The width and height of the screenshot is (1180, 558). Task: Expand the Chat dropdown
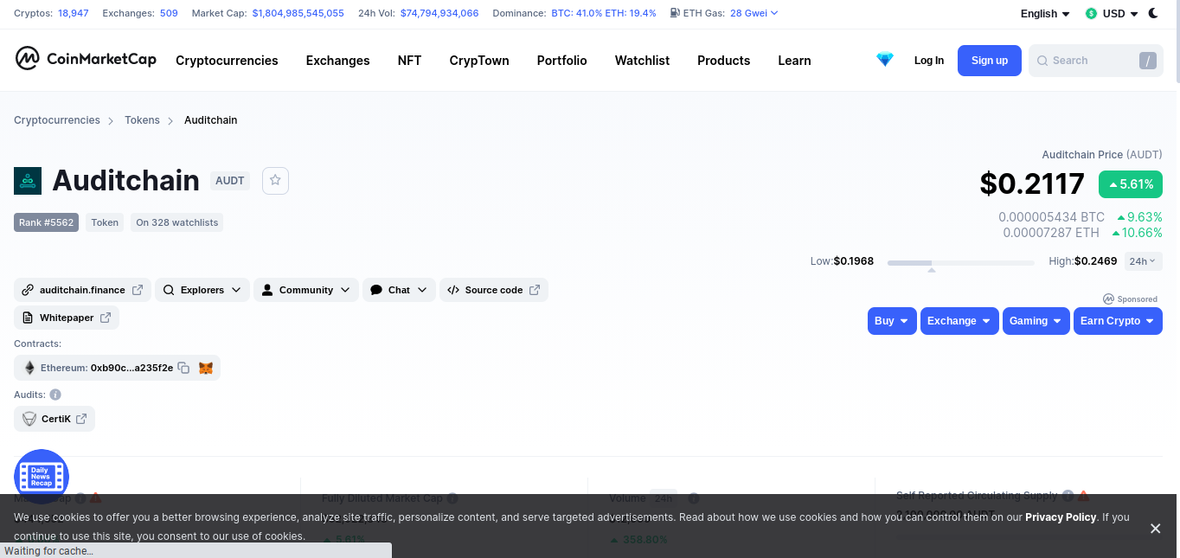[x=399, y=290]
